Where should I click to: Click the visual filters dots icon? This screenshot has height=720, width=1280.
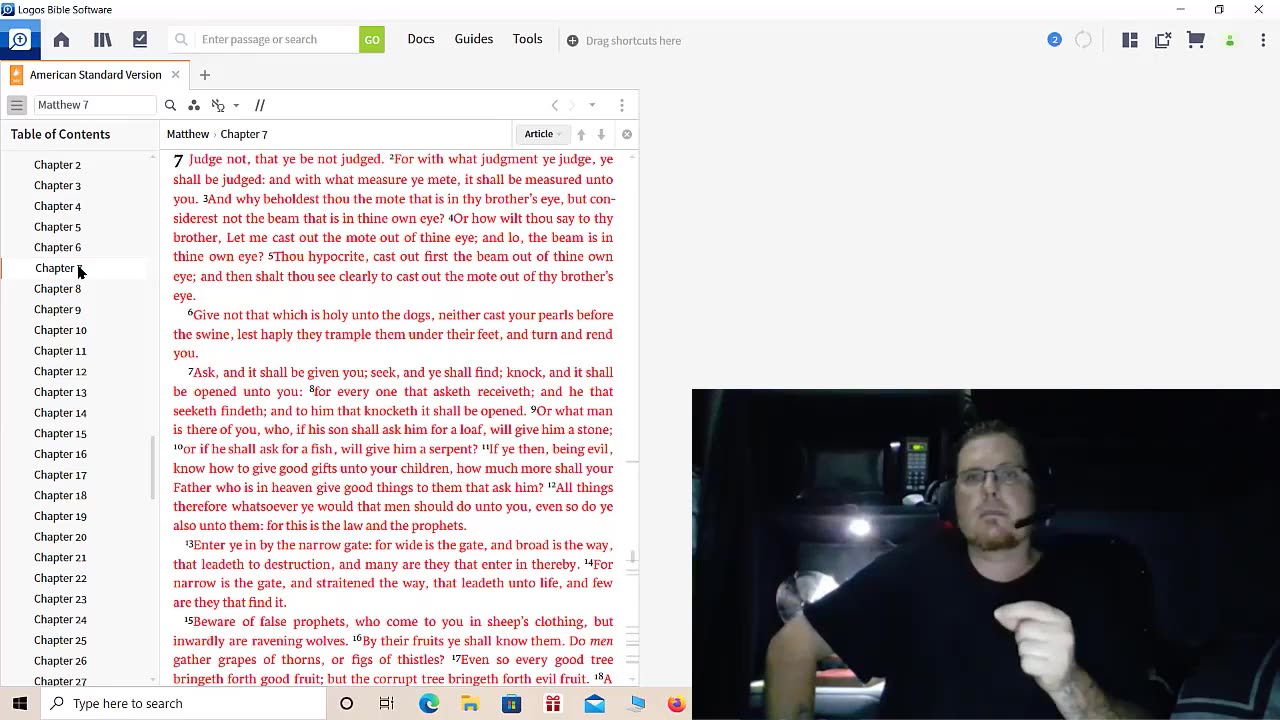(x=194, y=105)
